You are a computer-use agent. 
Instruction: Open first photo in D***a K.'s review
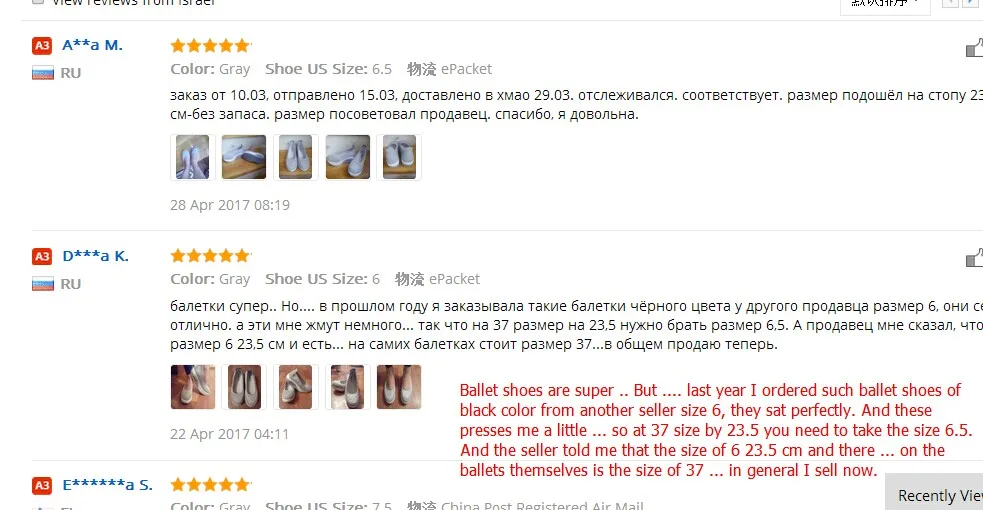pyautogui.click(x=192, y=387)
